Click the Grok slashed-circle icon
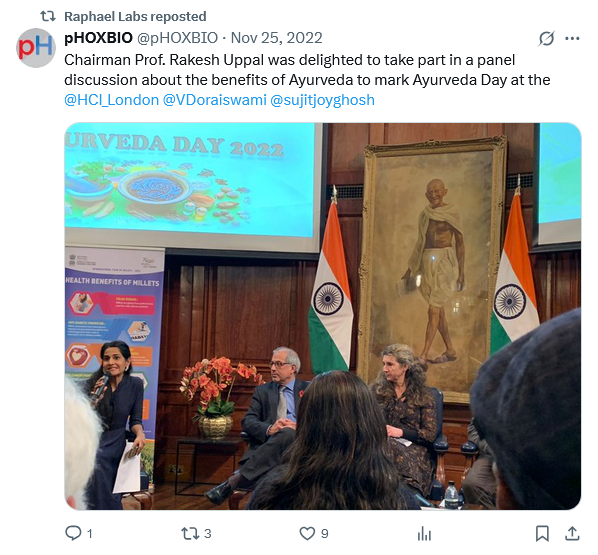Image resolution: width=598 pixels, height=555 pixels. [547, 38]
